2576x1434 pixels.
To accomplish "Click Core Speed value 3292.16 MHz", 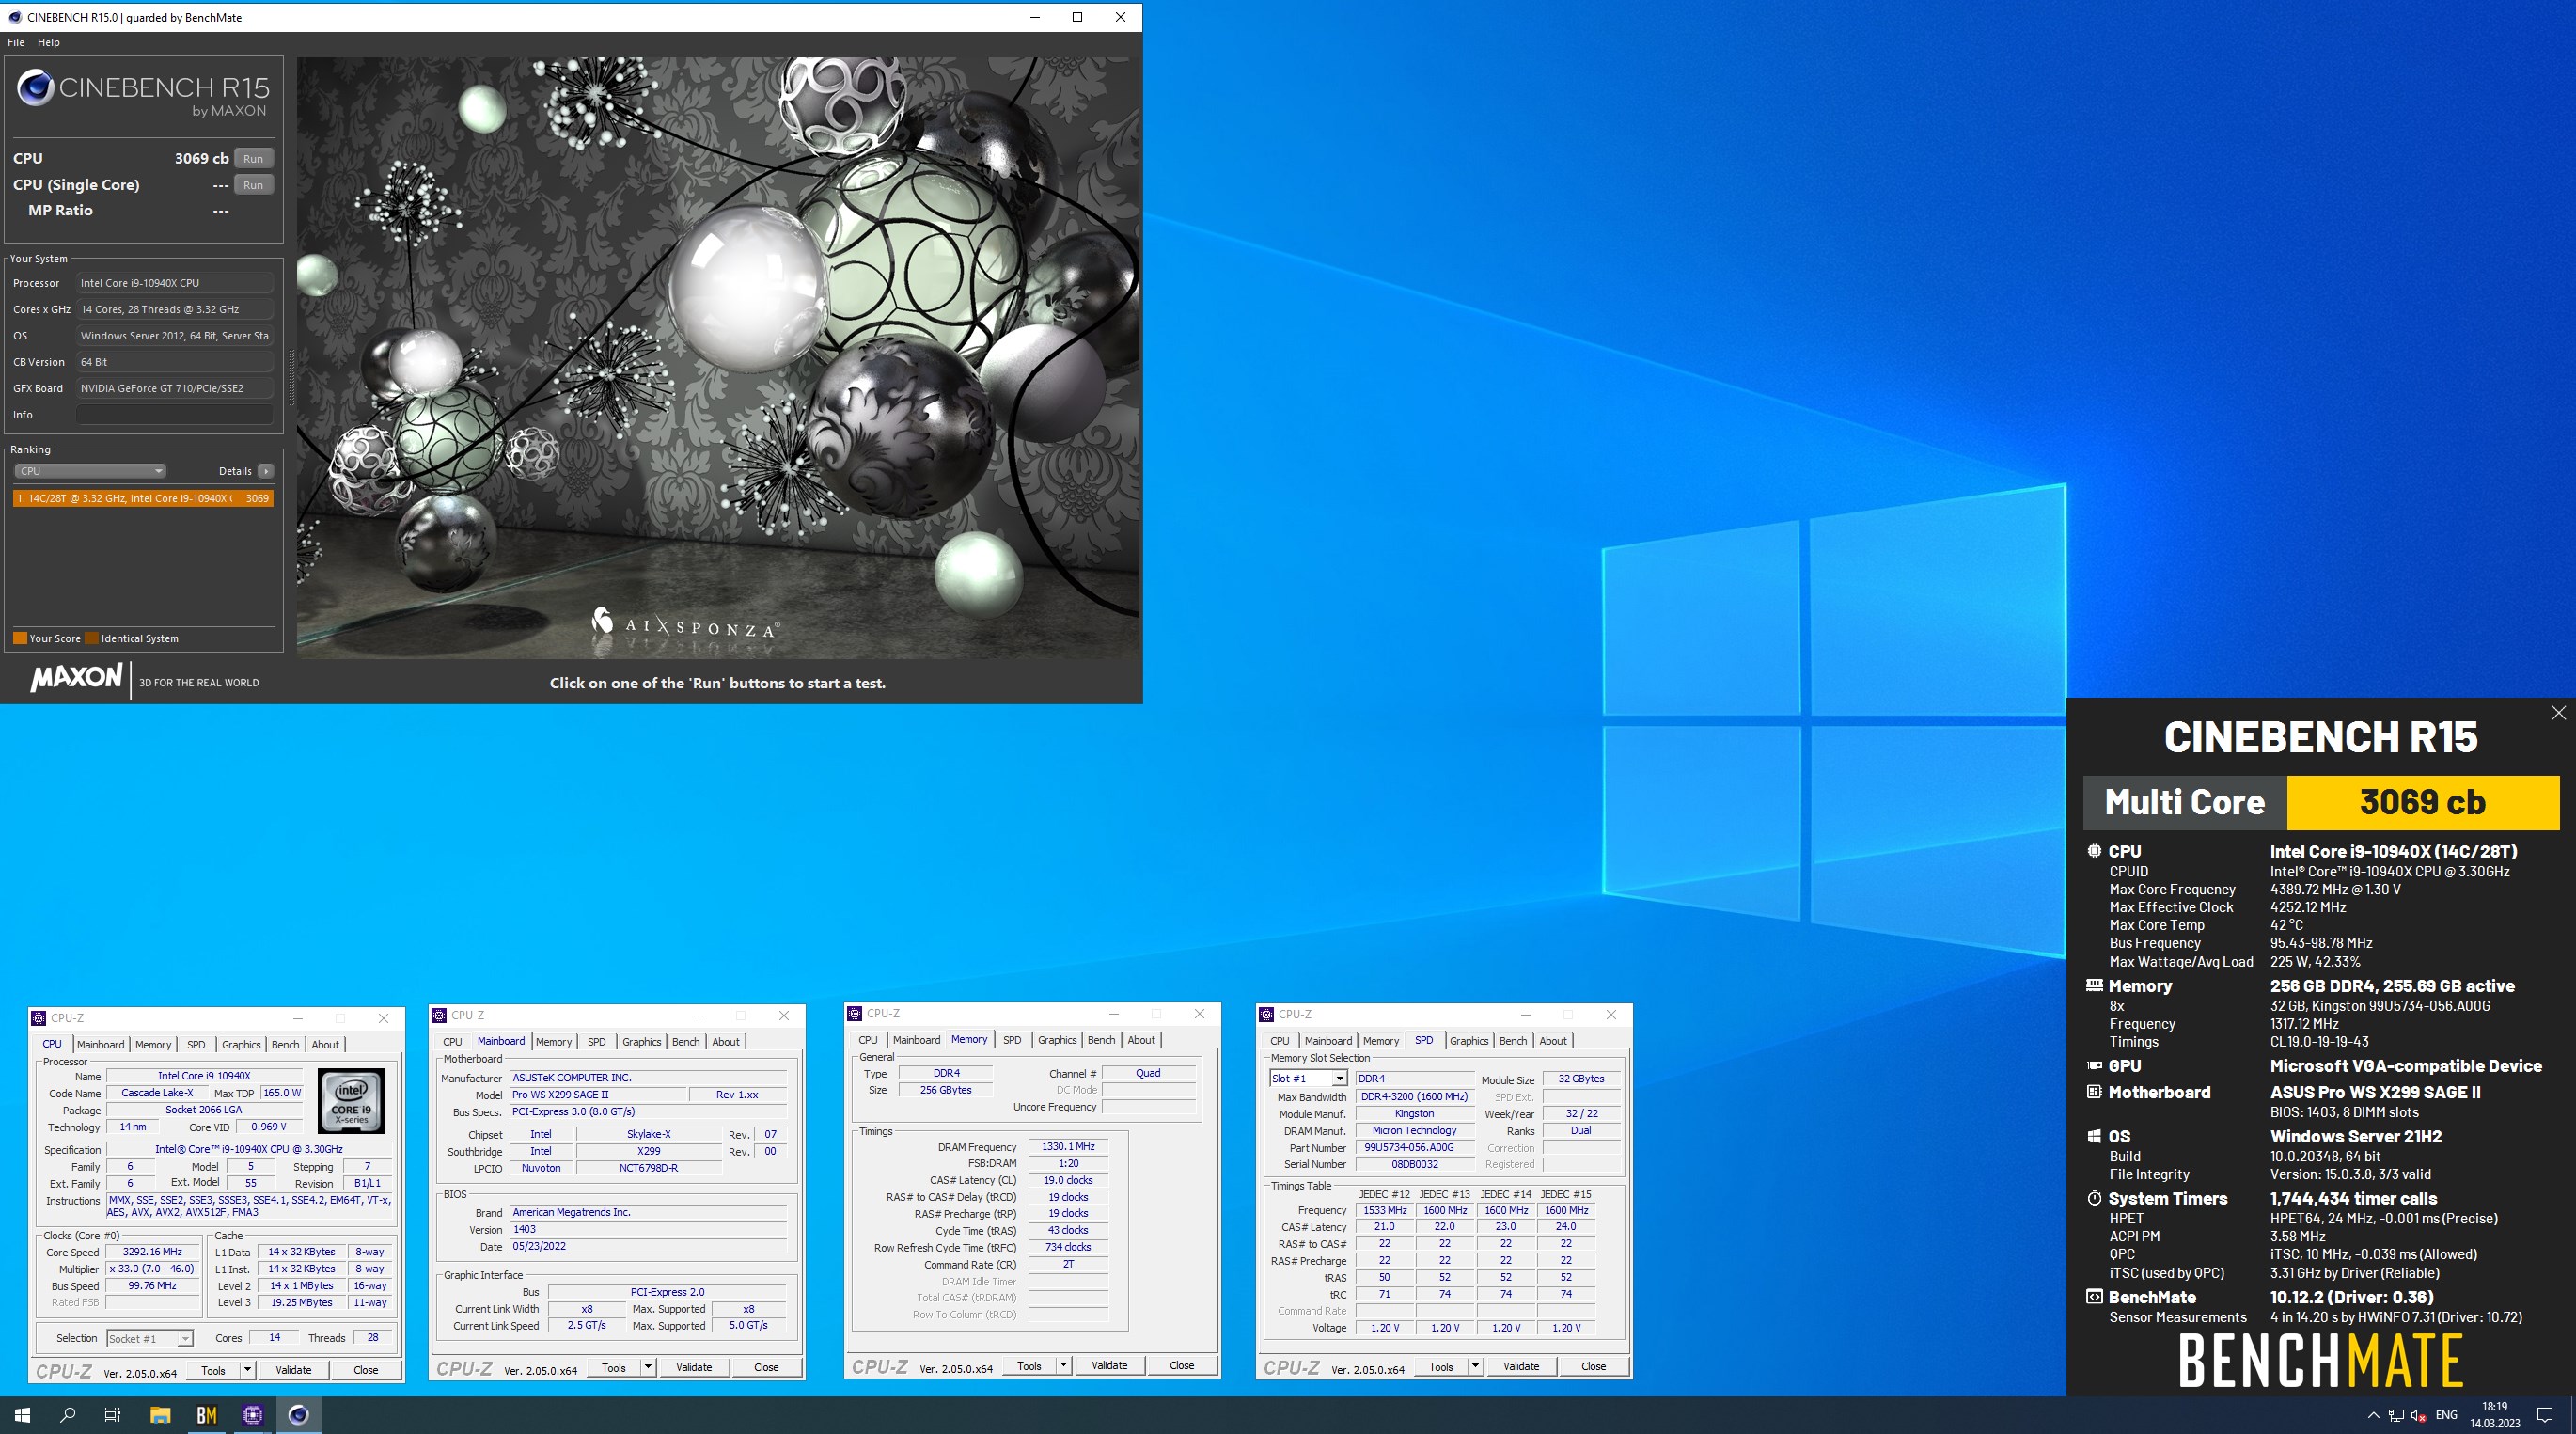I will point(152,1252).
